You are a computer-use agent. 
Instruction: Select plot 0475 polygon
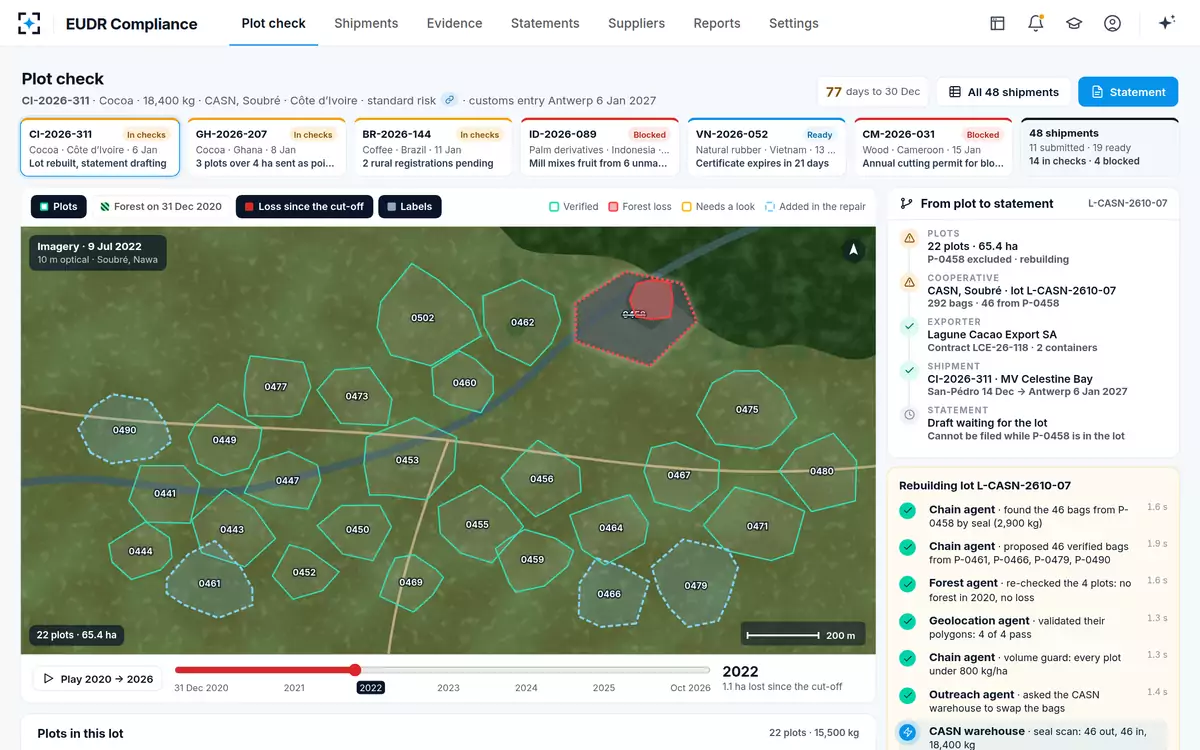point(746,409)
